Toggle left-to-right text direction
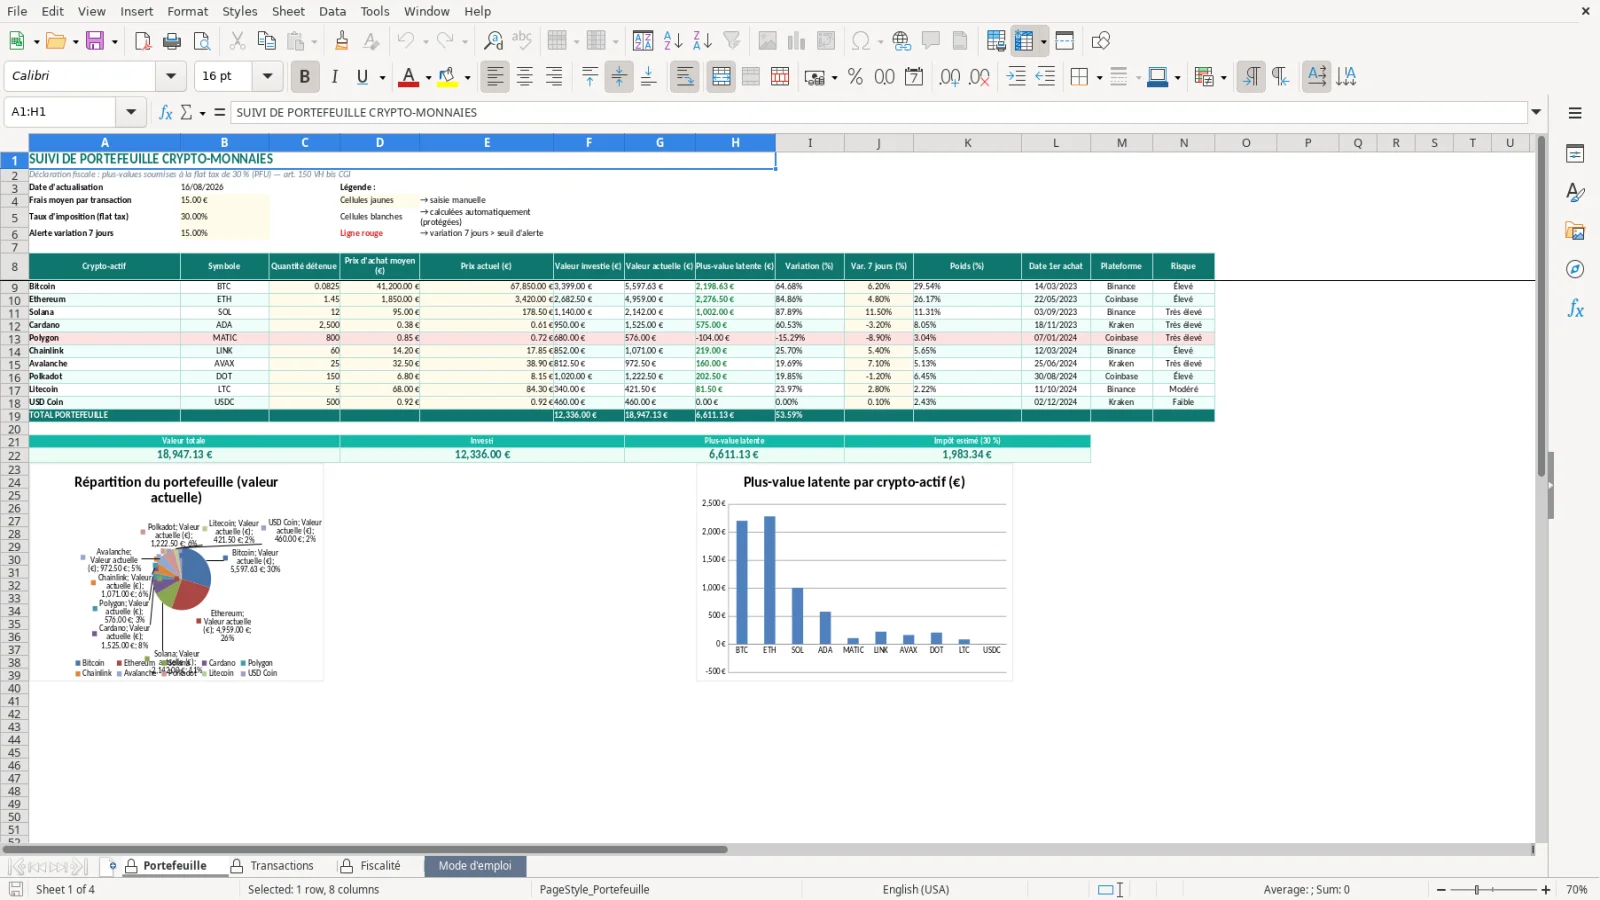The width and height of the screenshot is (1600, 900). 1251,77
